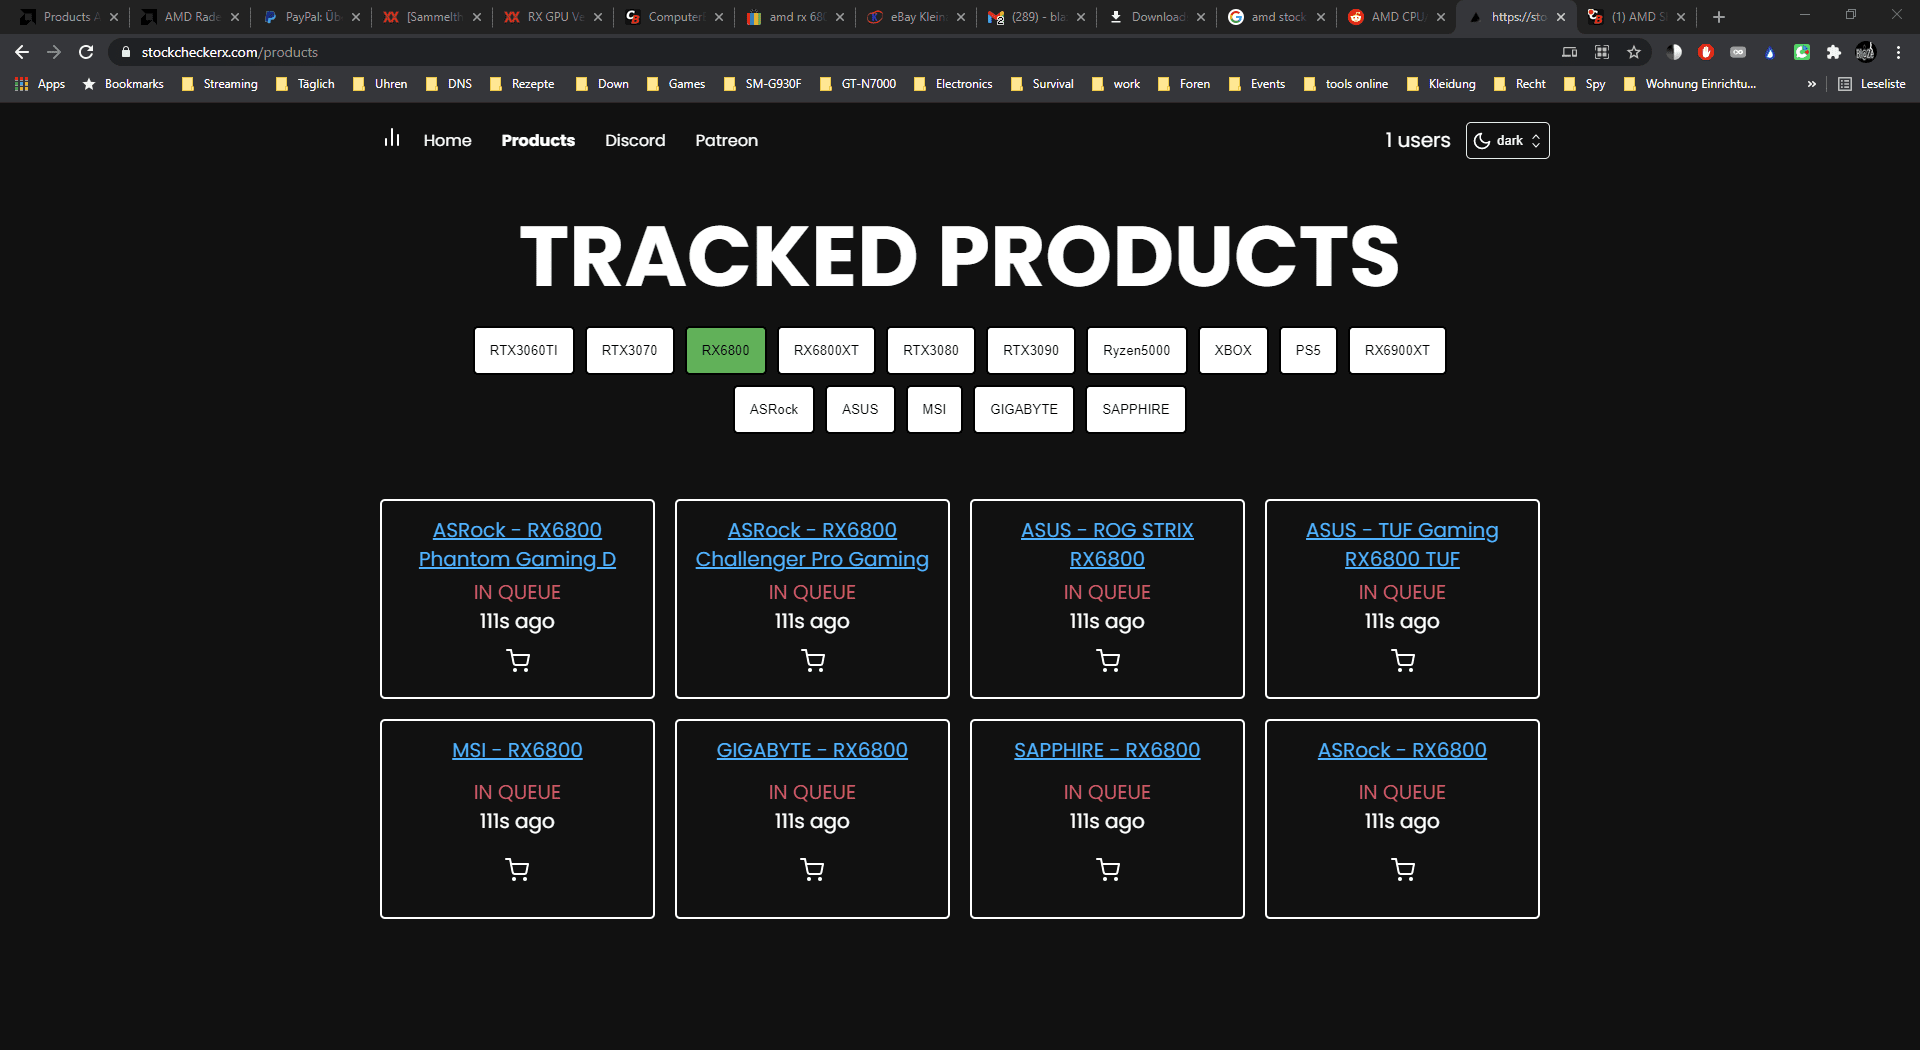
Task: Open the Discord nav link
Action: pyautogui.click(x=635, y=140)
